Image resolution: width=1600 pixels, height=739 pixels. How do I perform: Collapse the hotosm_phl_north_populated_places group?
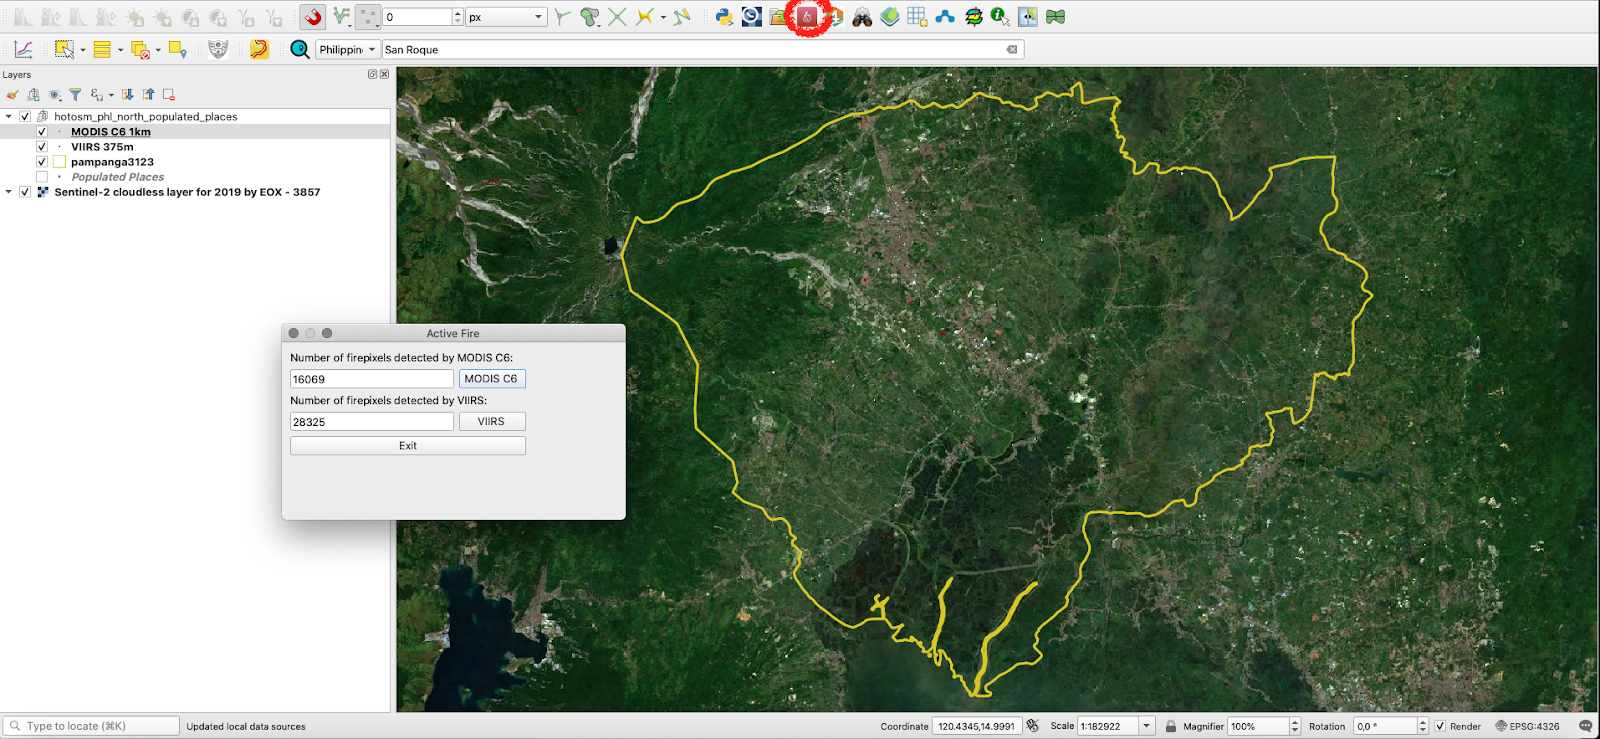[x=9, y=117]
